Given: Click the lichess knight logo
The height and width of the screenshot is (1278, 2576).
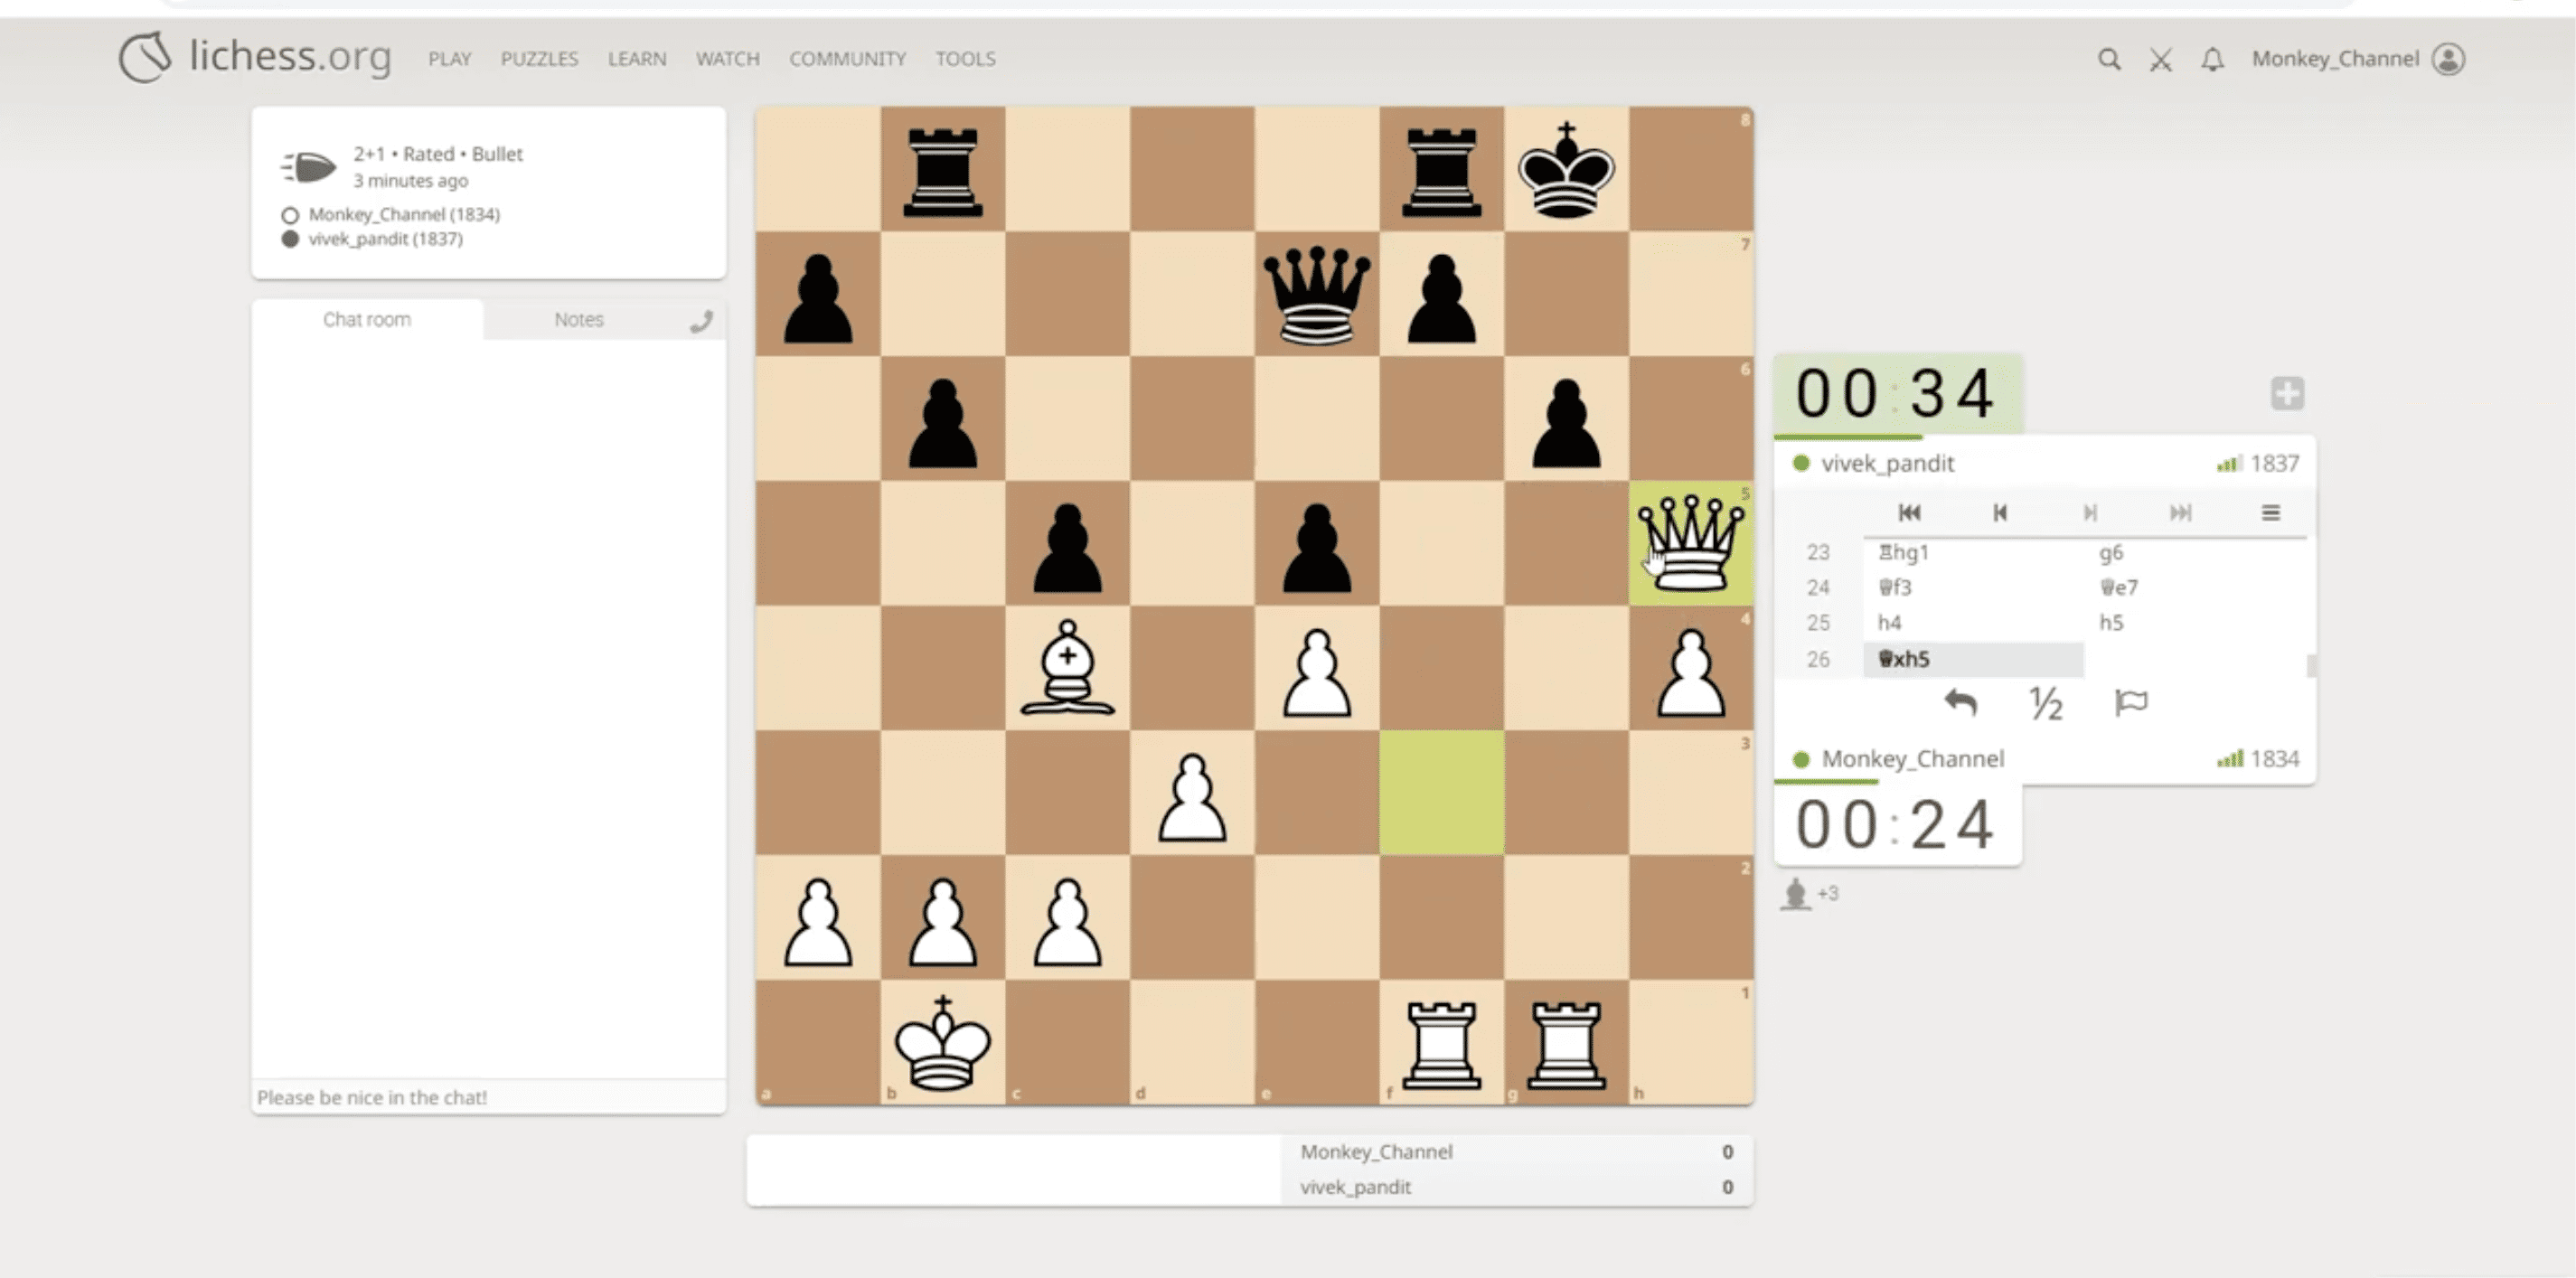Looking at the screenshot, I should (146, 57).
